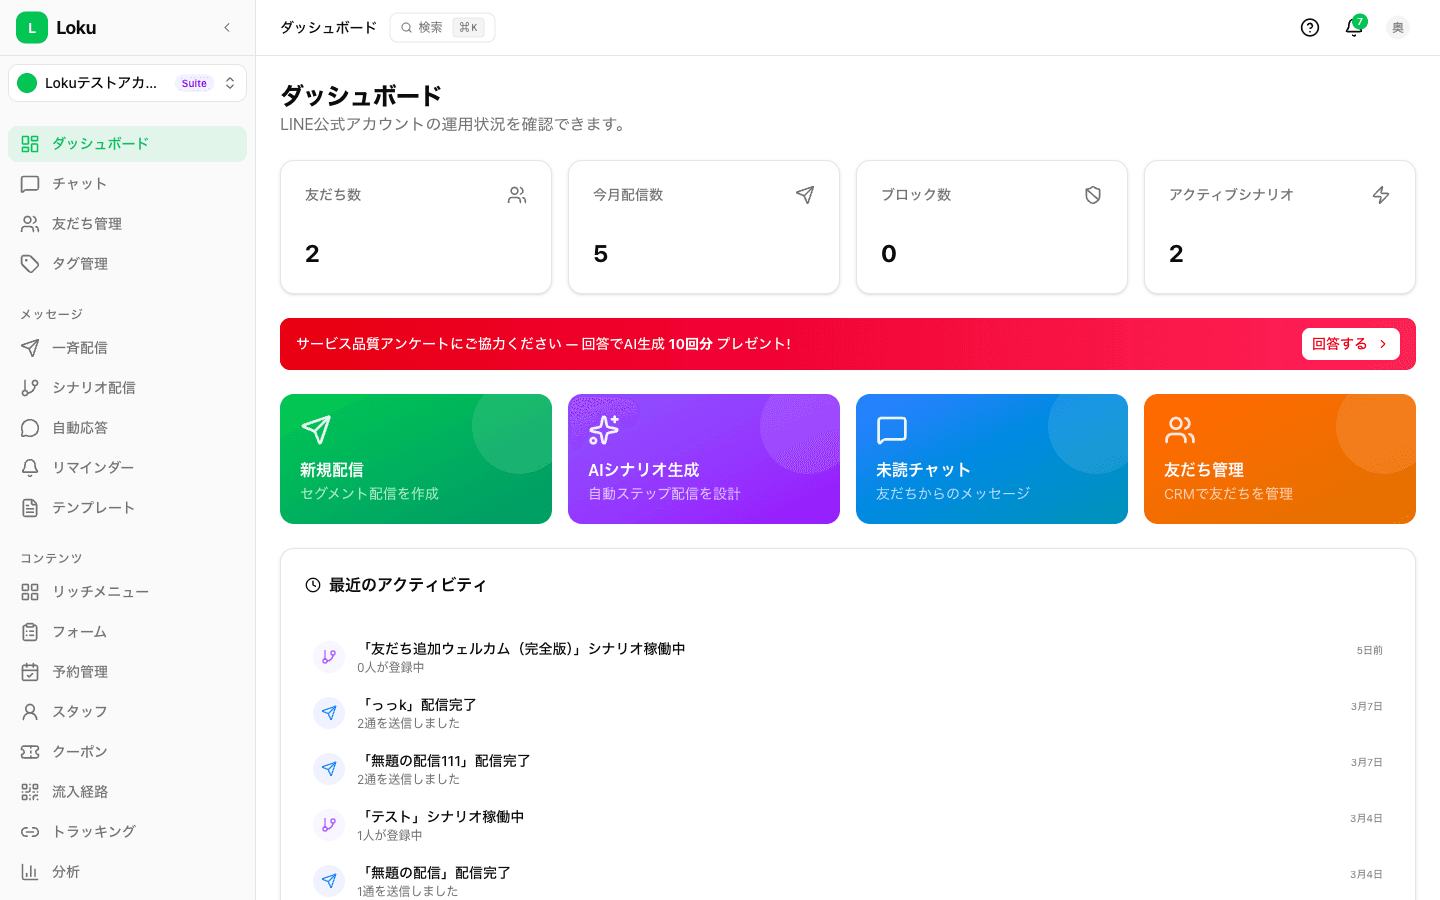Open the Lokuテストアカウント account switcher
This screenshot has height=900, width=1440.
tap(127, 83)
